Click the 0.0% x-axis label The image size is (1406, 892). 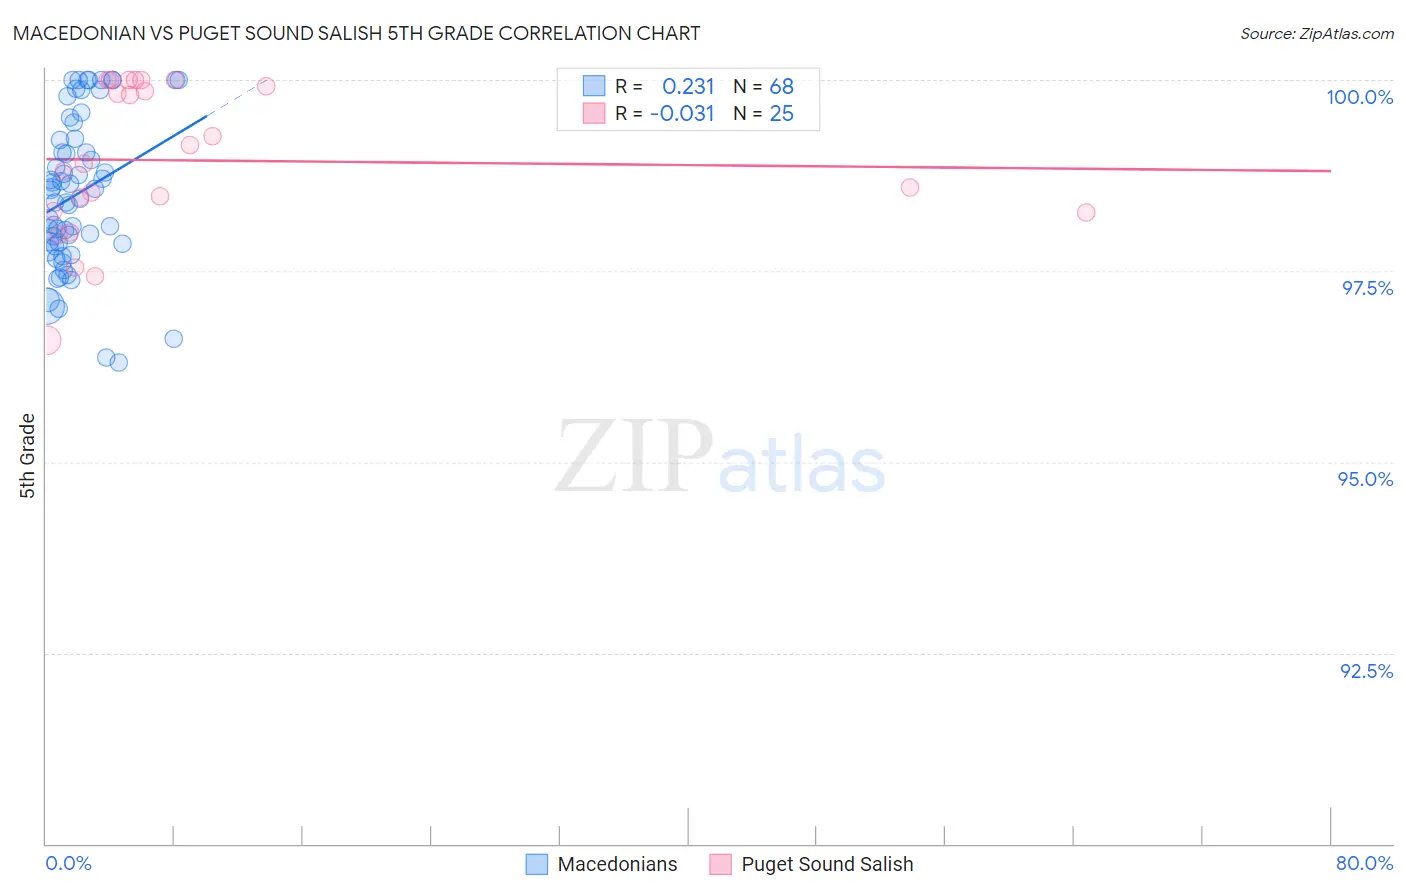point(69,863)
